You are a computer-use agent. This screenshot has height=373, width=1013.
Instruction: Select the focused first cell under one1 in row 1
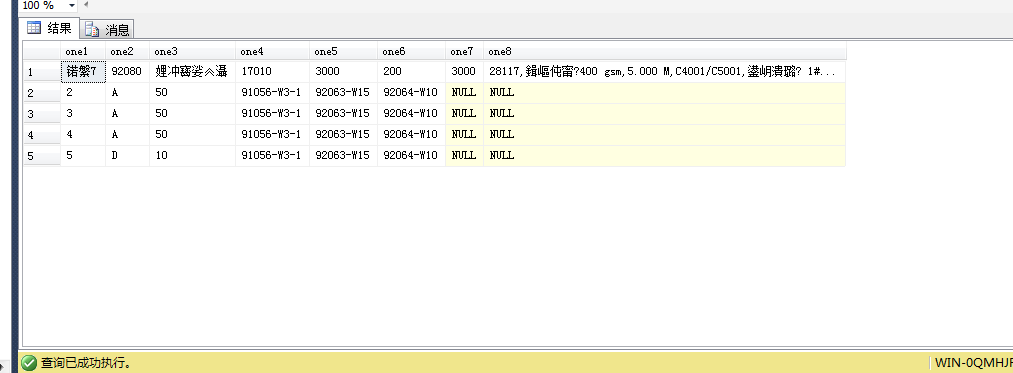click(83, 72)
